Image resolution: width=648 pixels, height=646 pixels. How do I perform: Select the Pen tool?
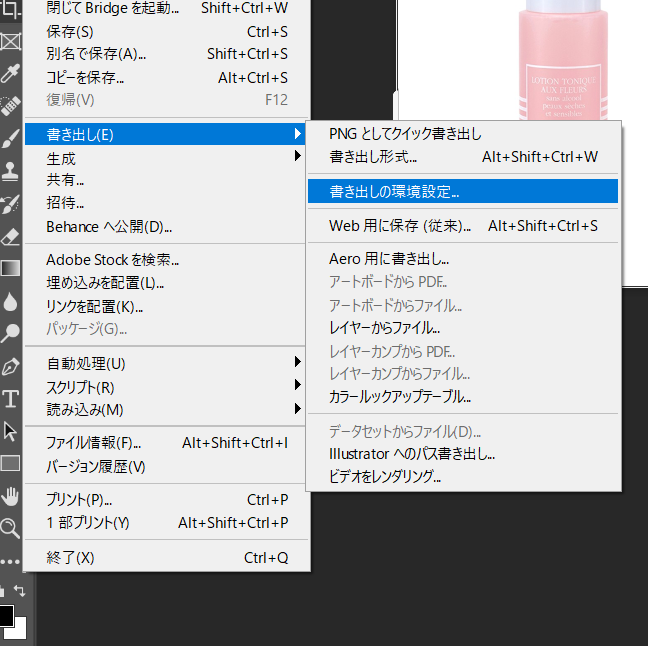point(10,366)
